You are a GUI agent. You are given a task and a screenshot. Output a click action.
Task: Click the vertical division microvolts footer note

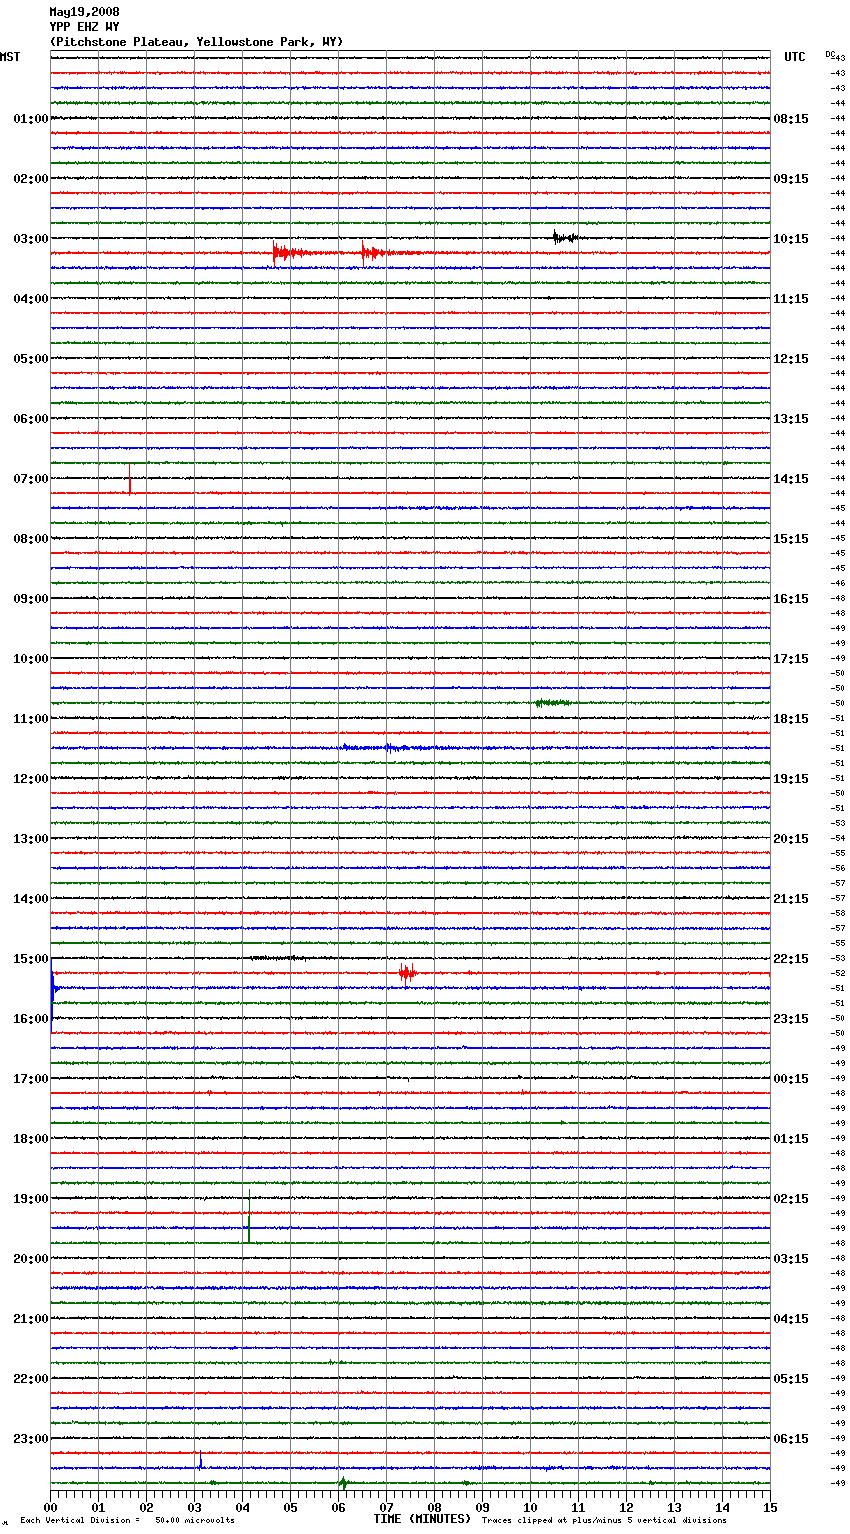coord(127,1521)
